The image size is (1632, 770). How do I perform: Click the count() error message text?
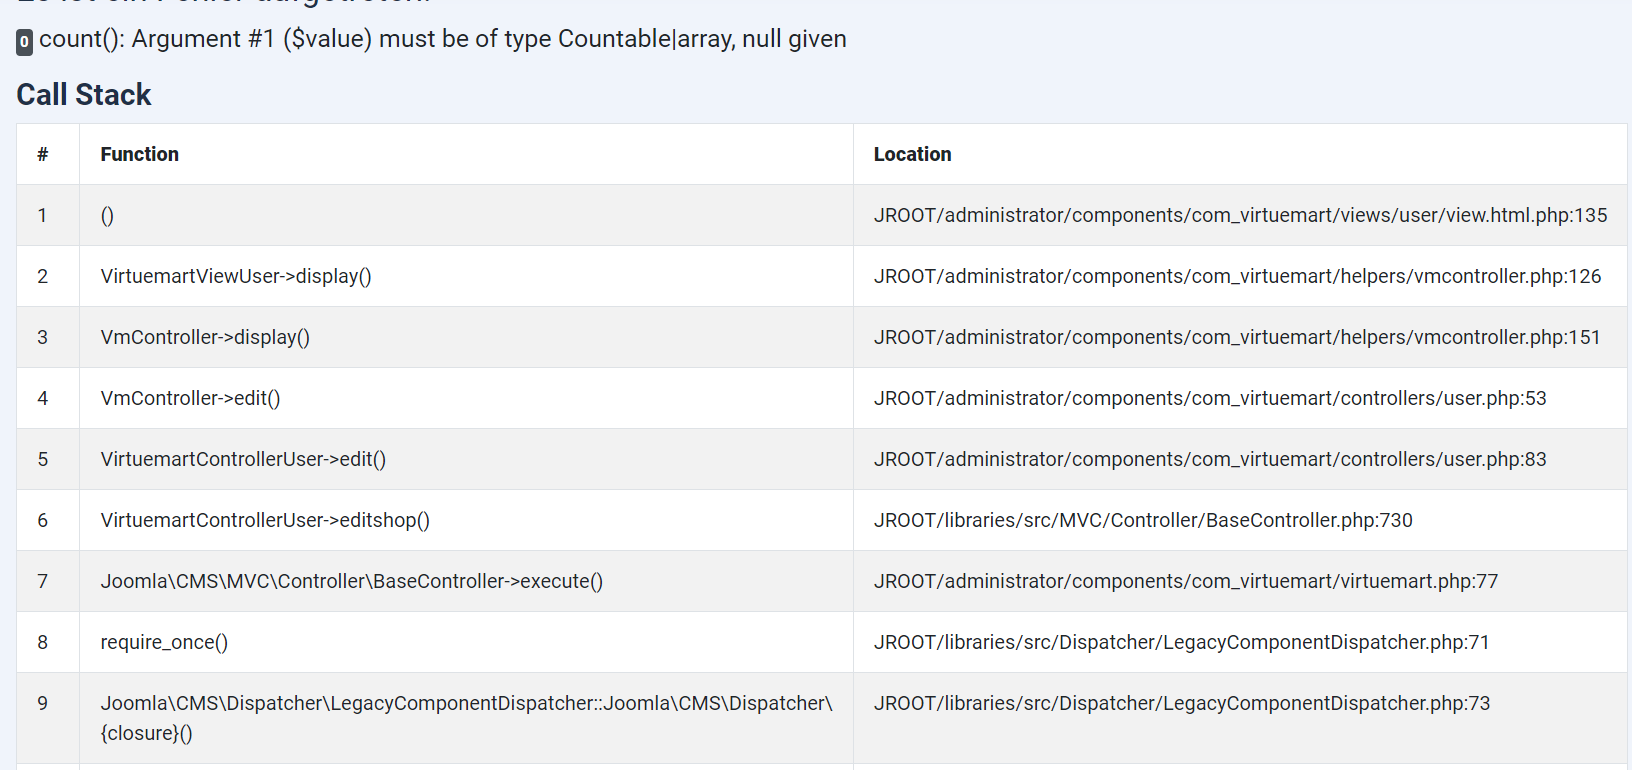coord(442,39)
